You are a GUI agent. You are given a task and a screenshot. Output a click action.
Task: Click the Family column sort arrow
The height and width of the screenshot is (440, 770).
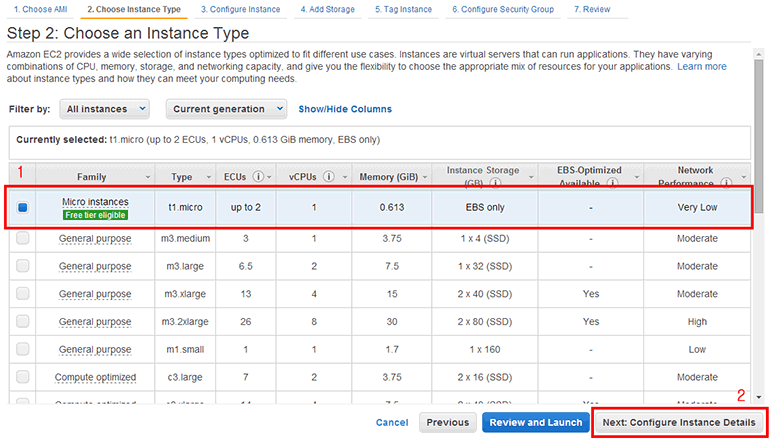pyautogui.click(x=151, y=178)
